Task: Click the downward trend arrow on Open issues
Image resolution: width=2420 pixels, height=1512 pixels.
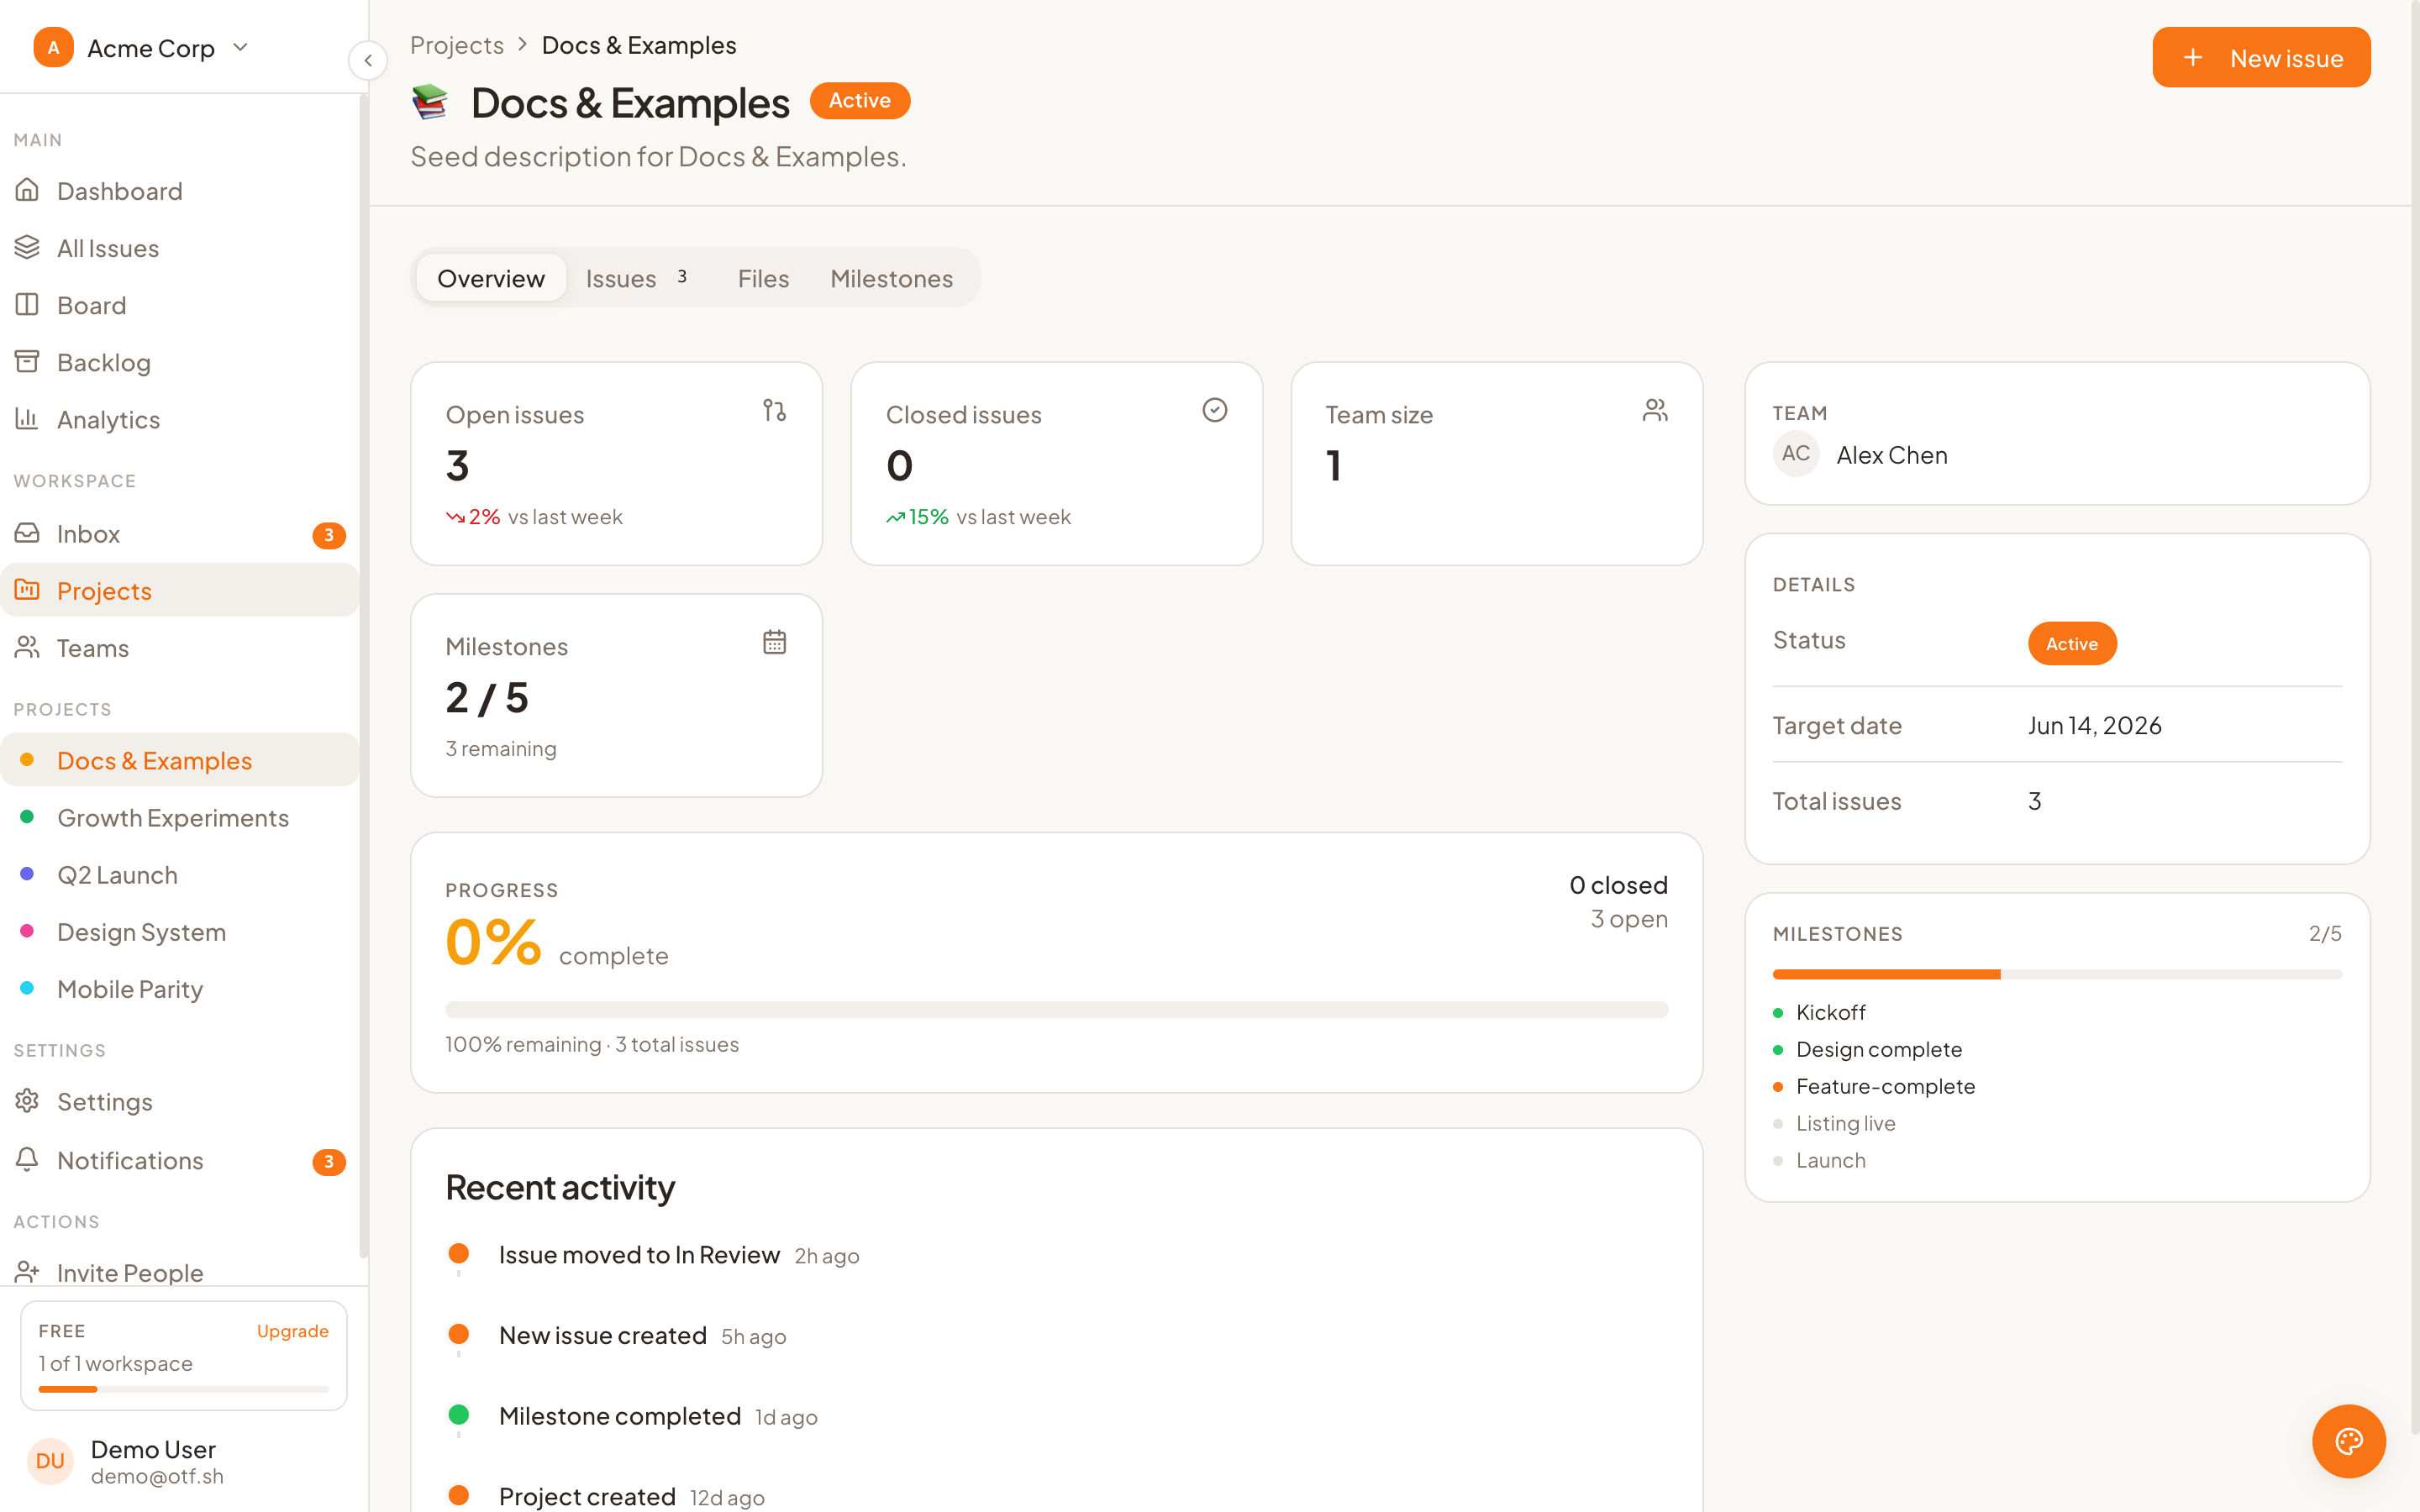Action: tap(455, 517)
